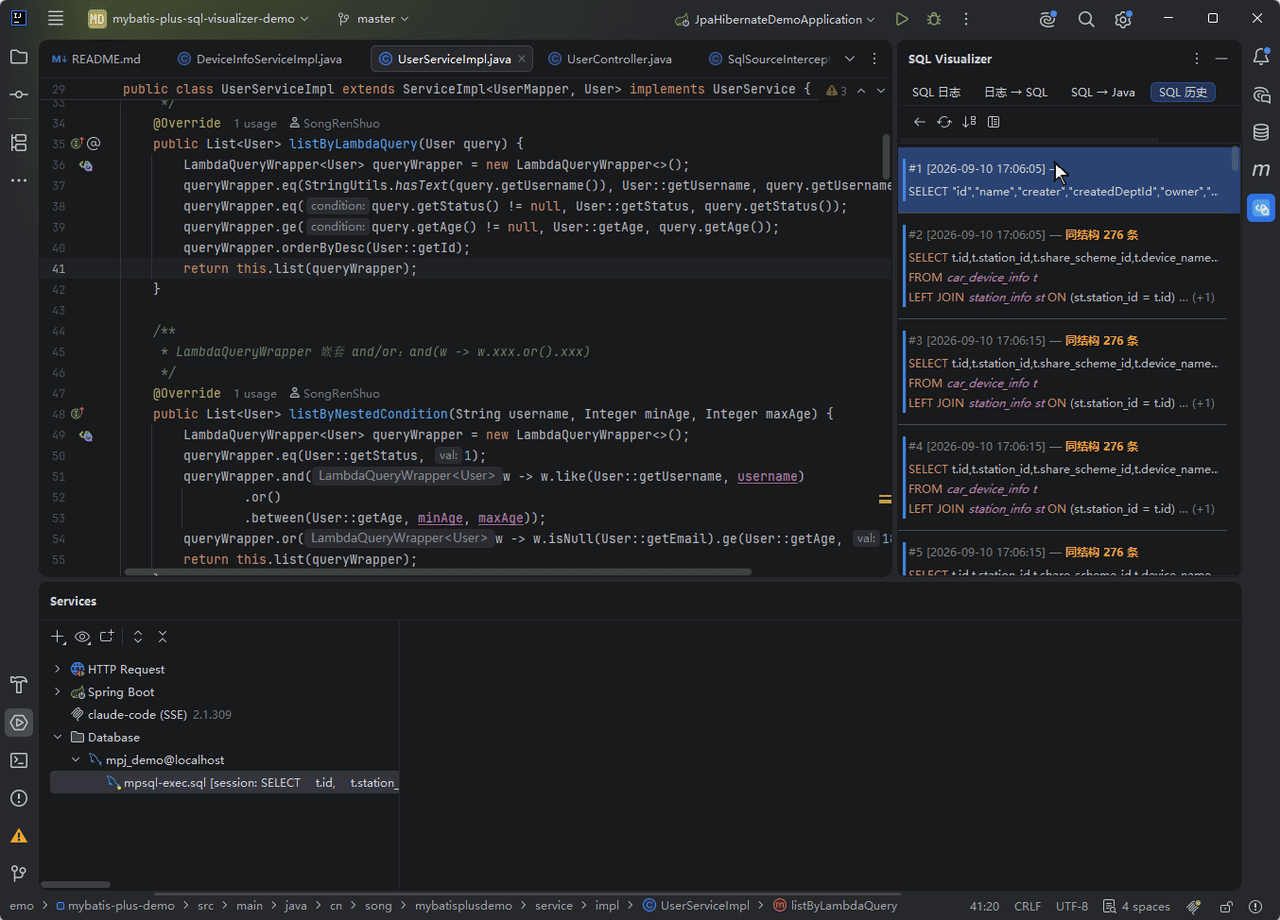Screen dimensions: 1280x920
Task: Refresh the SQL history list
Action: click(x=944, y=122)
